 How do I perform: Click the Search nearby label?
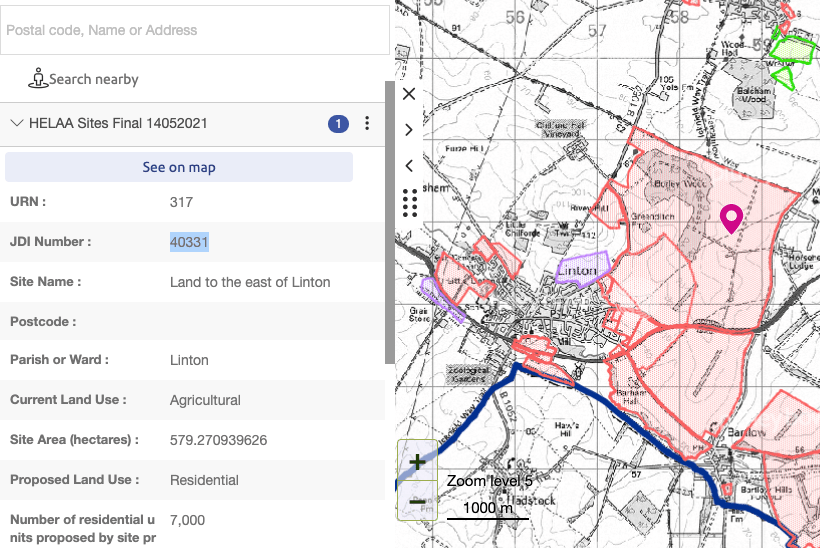[x=94, y=79]
